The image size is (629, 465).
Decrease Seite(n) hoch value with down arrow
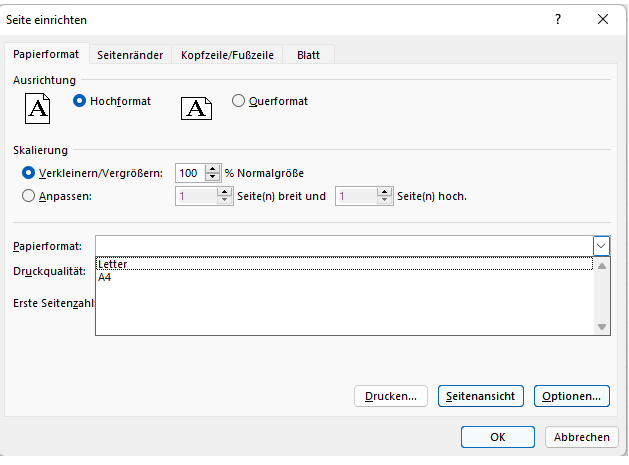coord(385,200)
